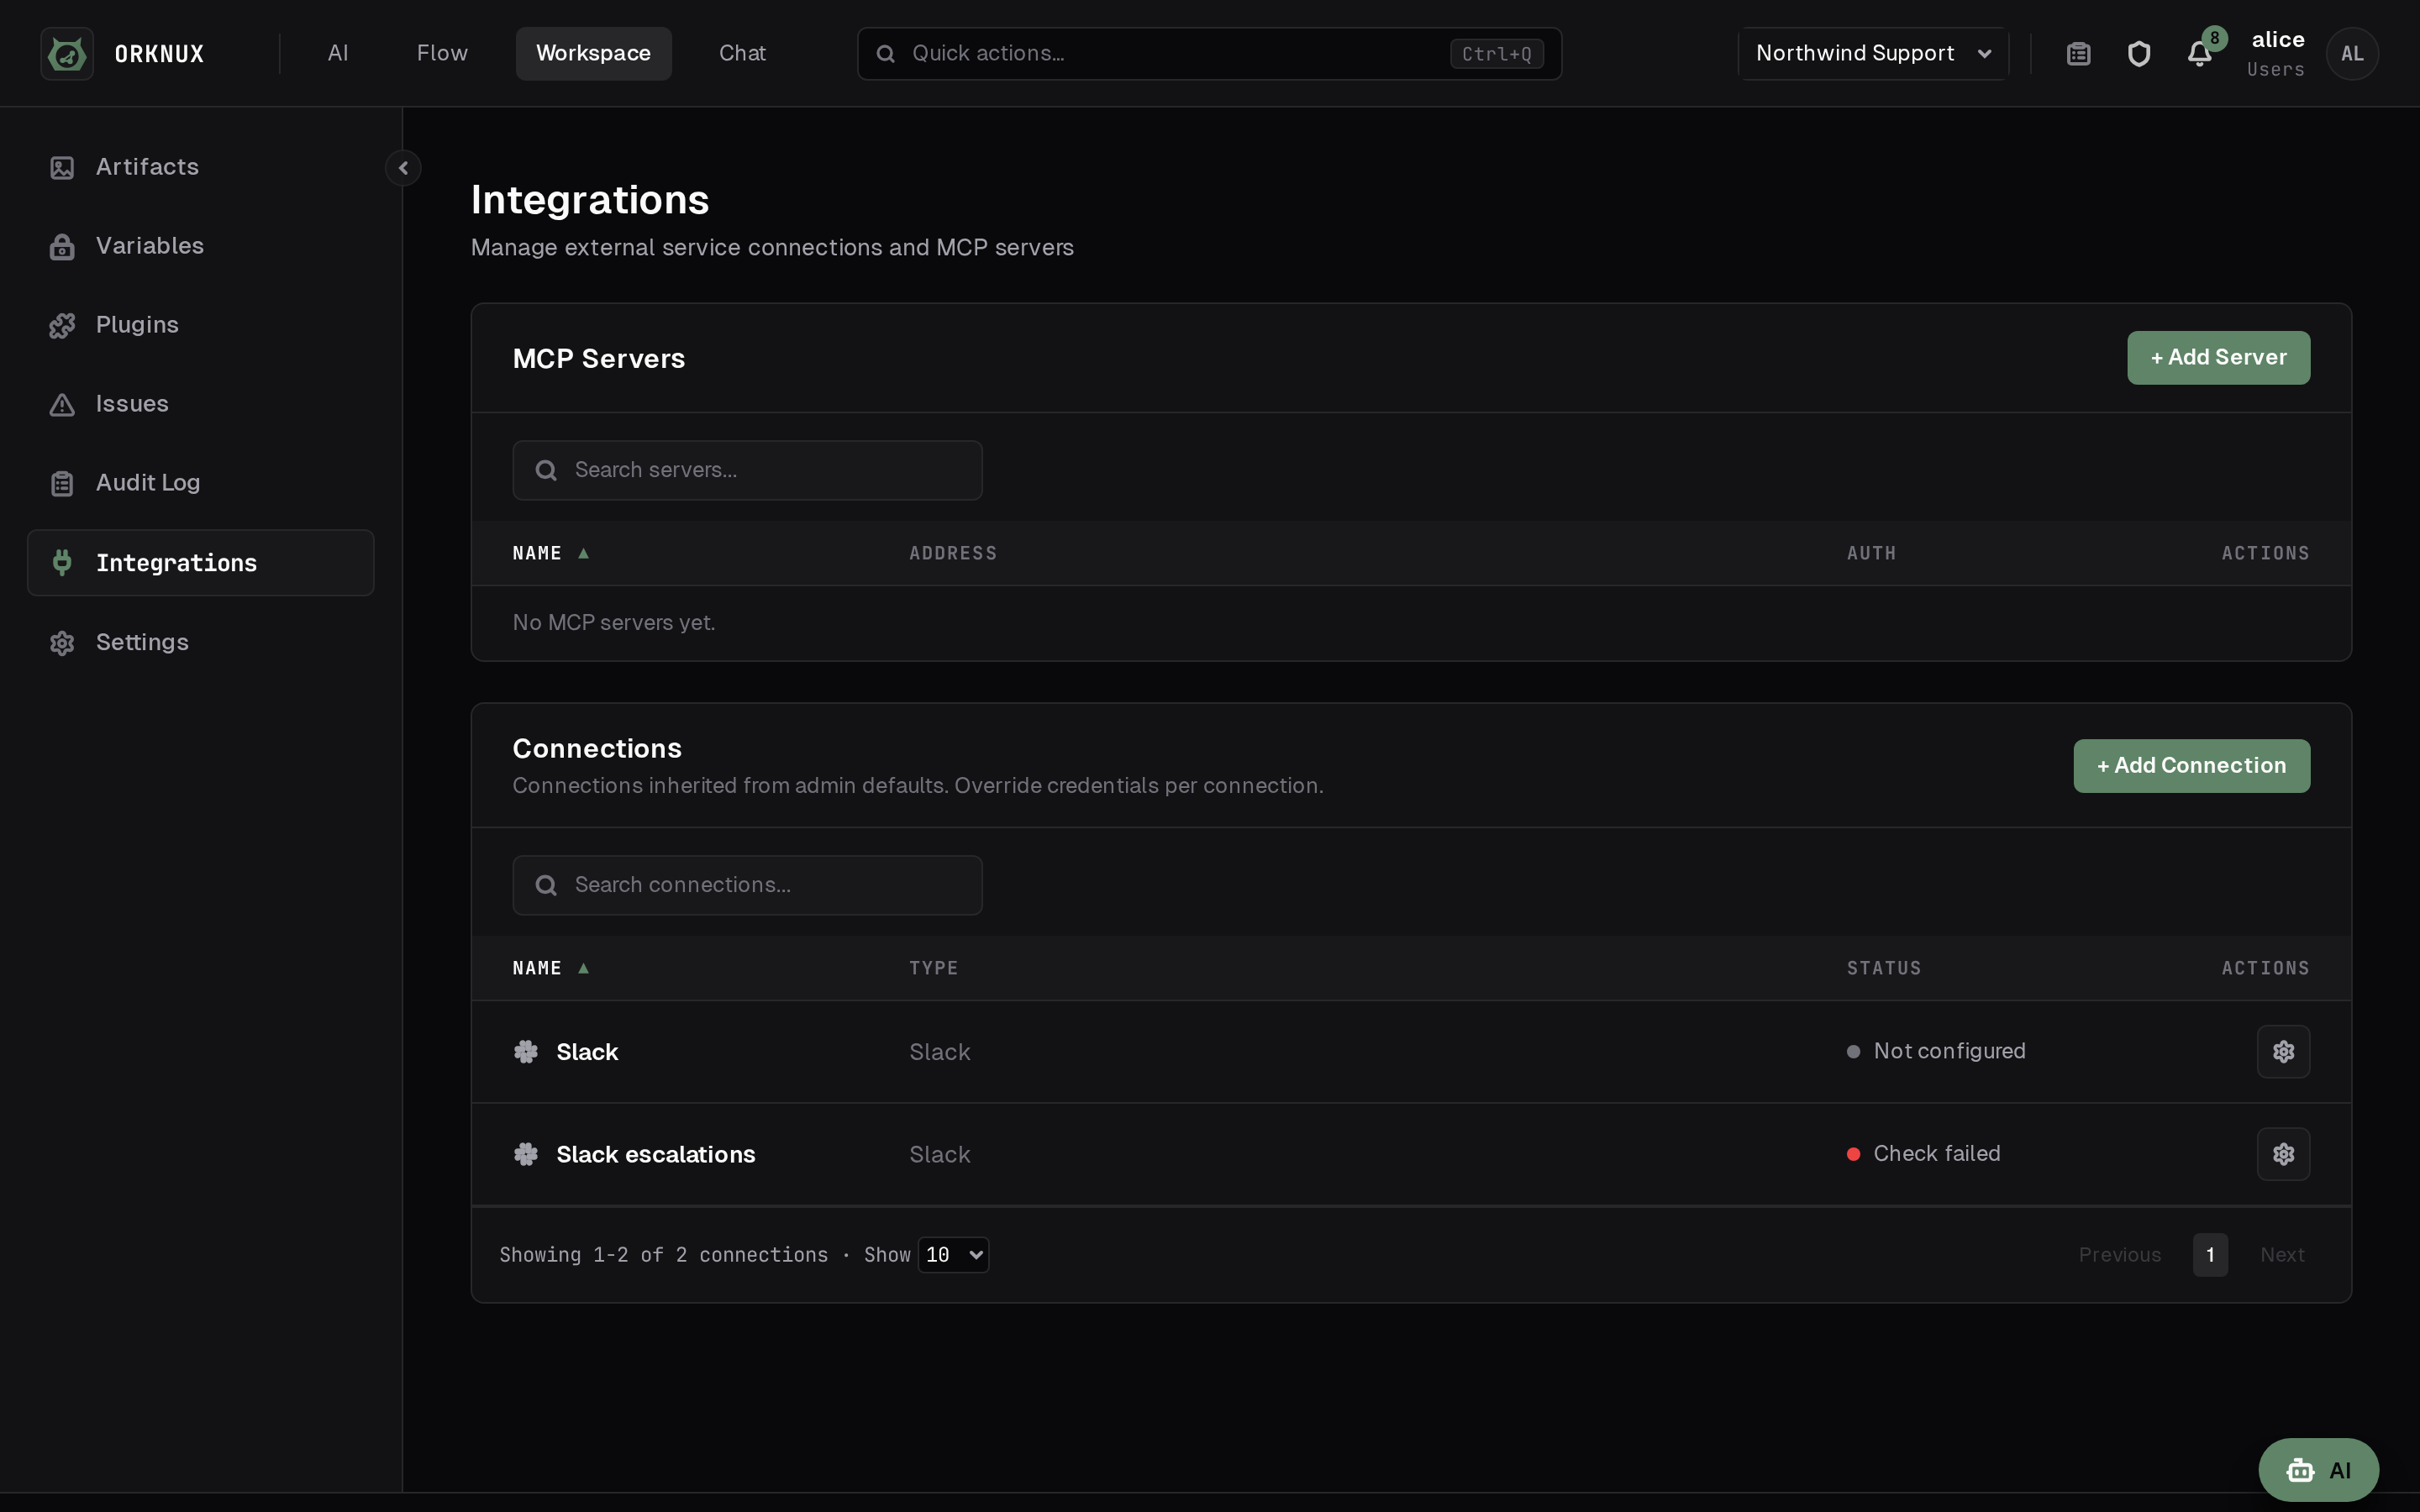Open Settings in the sidebar

click(x=201, y=642)
